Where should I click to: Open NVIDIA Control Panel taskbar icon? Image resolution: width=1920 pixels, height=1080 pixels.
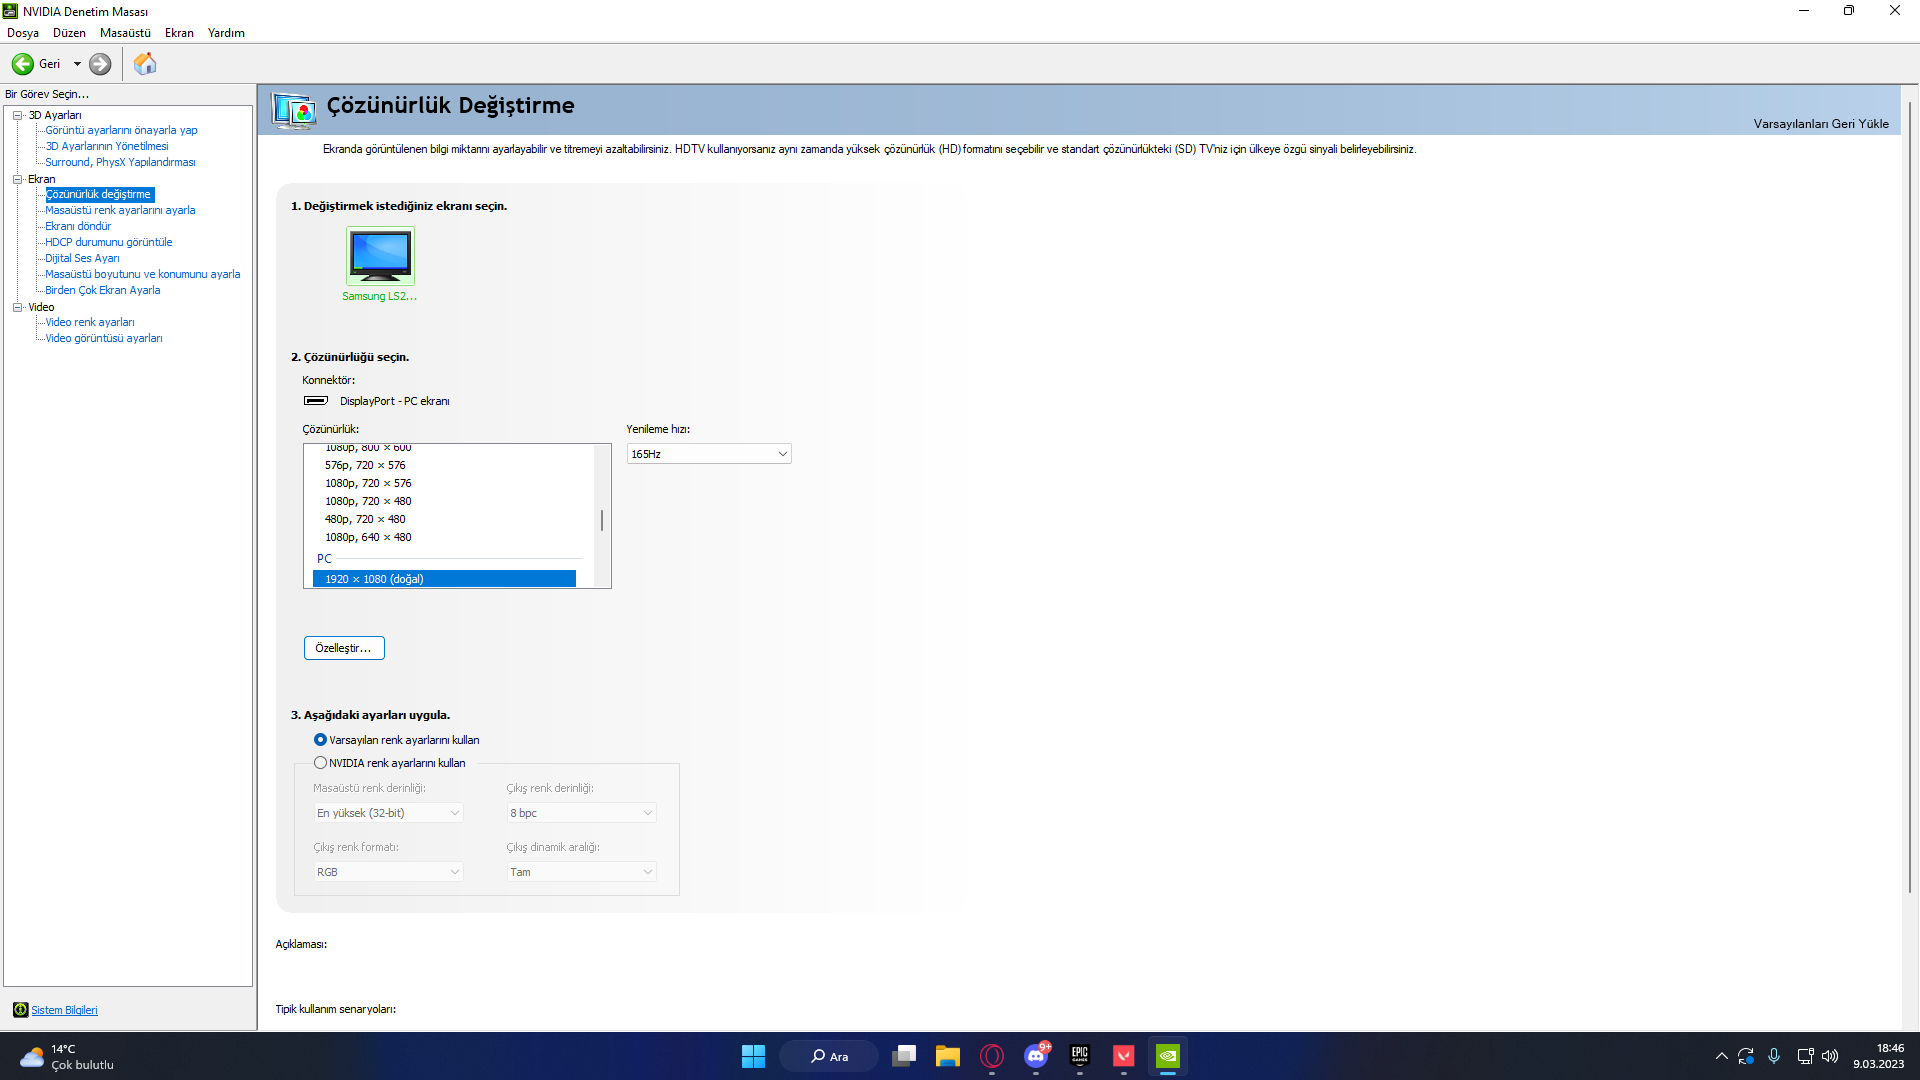point(1167,1056)
